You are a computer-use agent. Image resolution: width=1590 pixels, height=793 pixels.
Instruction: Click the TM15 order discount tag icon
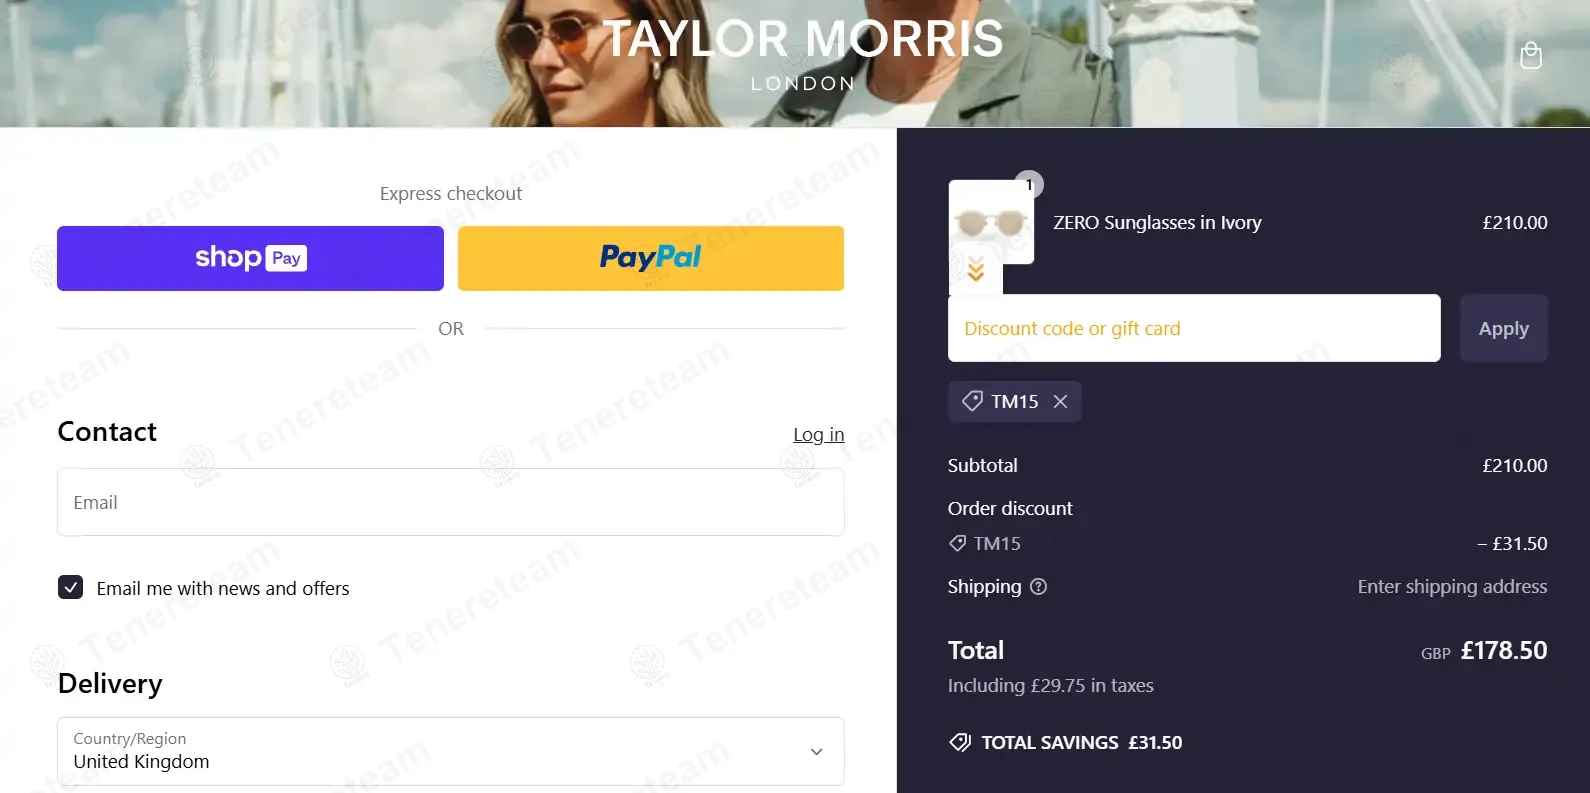point(957,543)
